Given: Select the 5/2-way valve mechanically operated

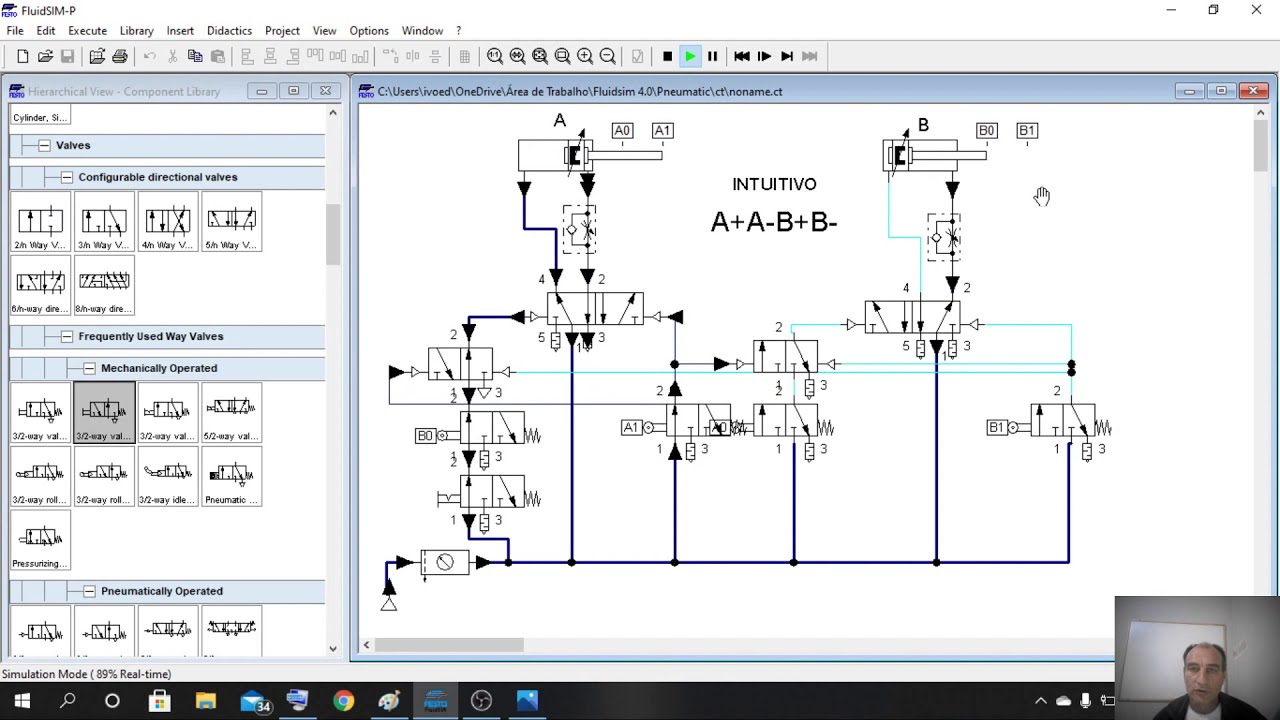Looking at the screenshot, I should pyautogui.click(x=232, y=413).
